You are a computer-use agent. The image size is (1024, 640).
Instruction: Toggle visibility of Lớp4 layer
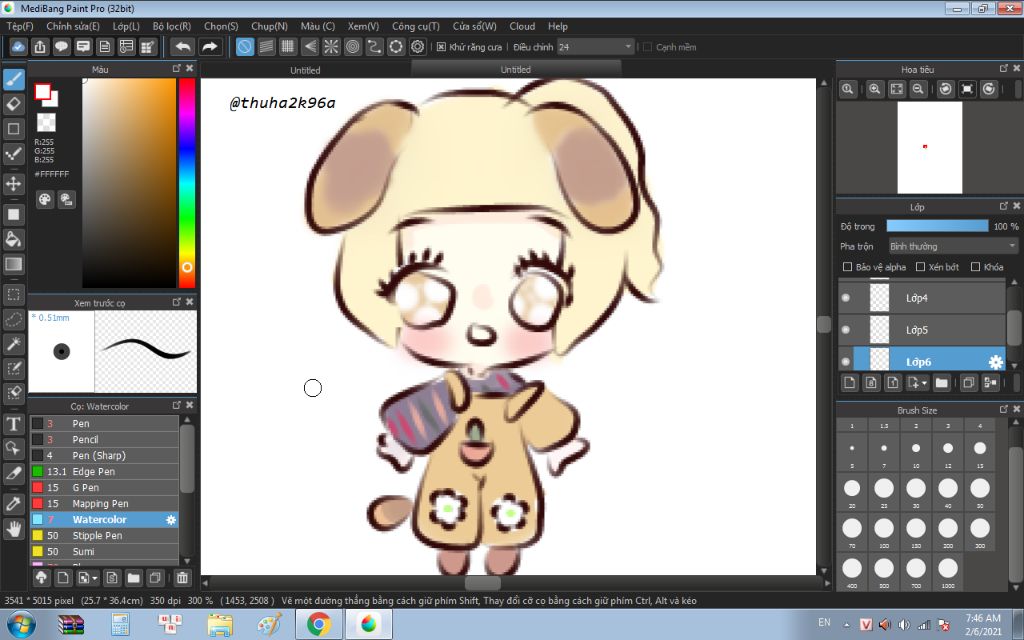846,298
